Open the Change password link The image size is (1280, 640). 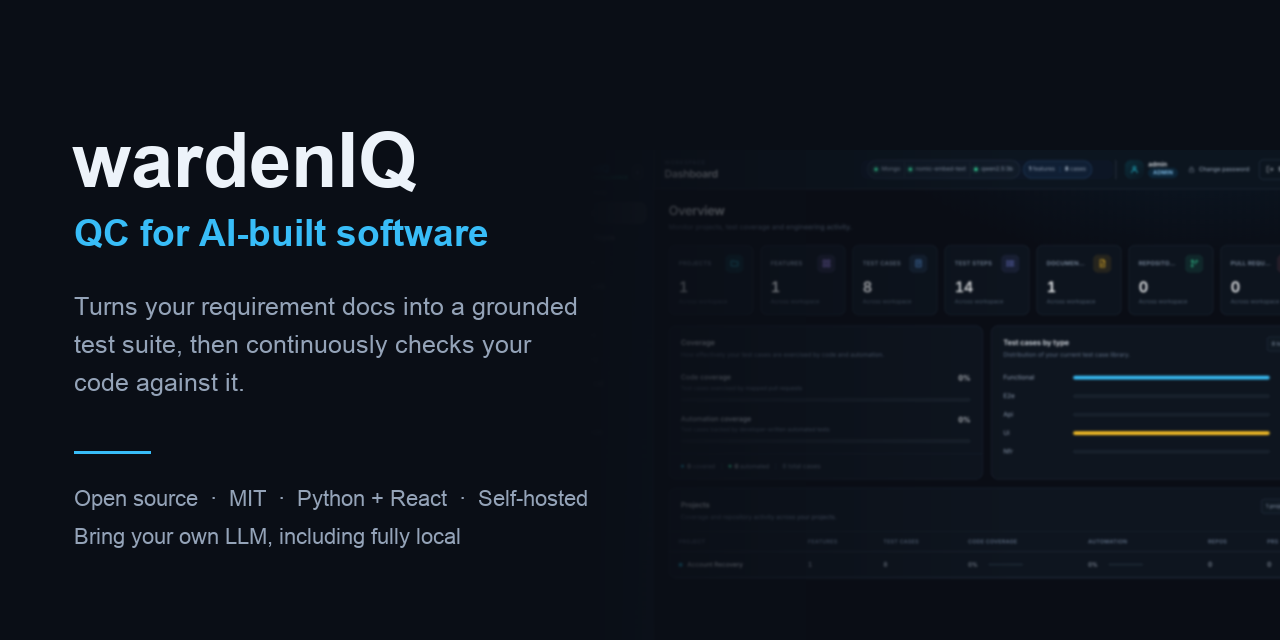pyautogui.click(x=1224, y=169)
